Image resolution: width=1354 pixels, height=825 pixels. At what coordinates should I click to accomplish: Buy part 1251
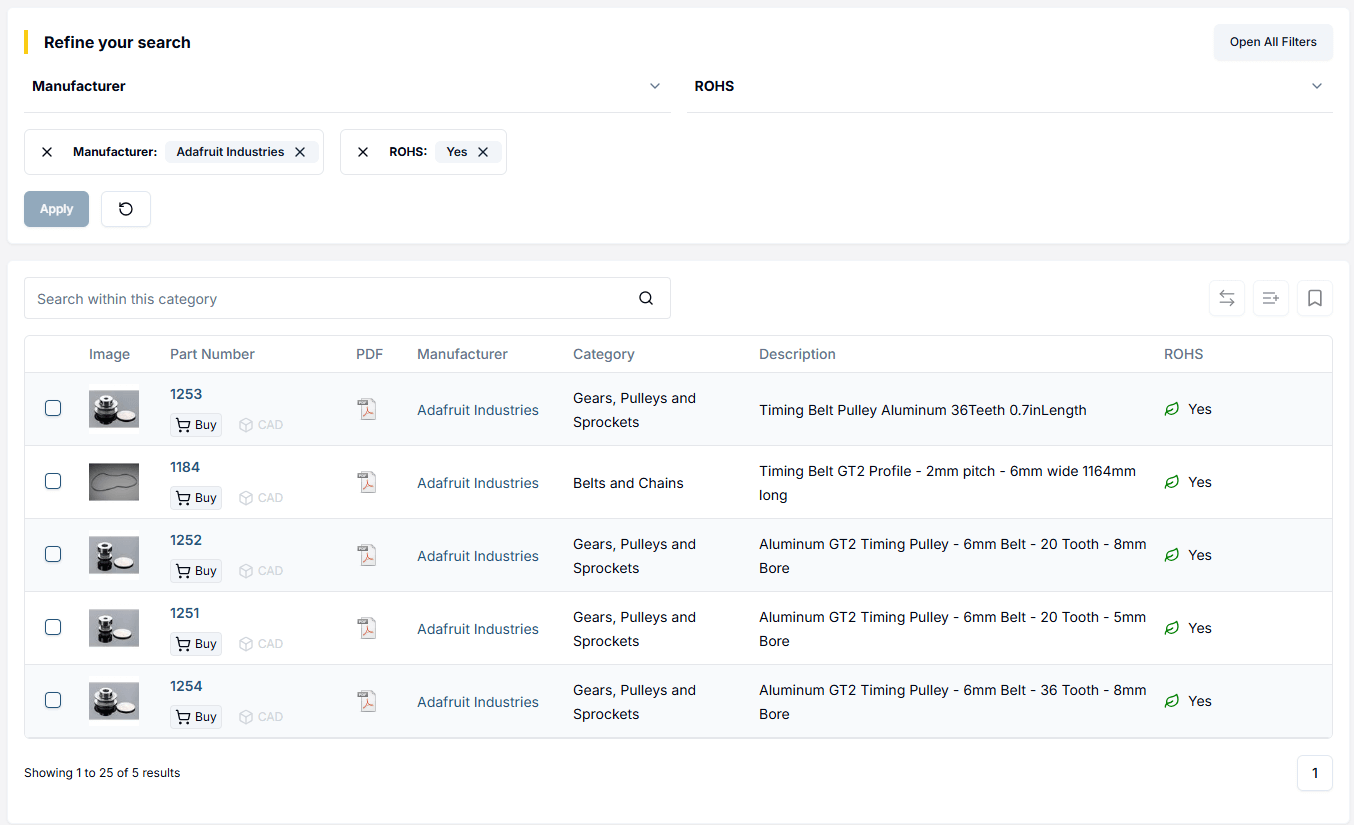pos(196,644)
